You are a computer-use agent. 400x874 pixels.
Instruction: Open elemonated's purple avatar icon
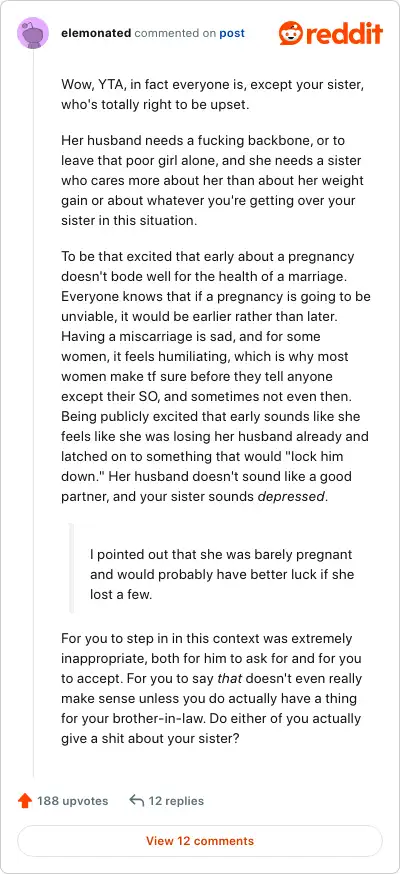pyautogui.click(x=33, y=33)
